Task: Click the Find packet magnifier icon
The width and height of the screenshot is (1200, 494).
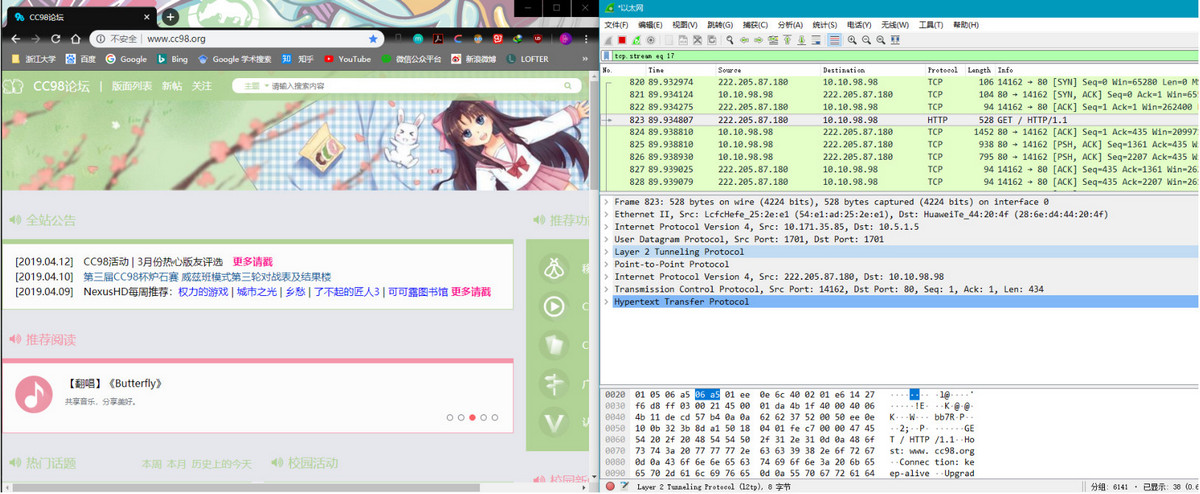Action: coord(730,40)
